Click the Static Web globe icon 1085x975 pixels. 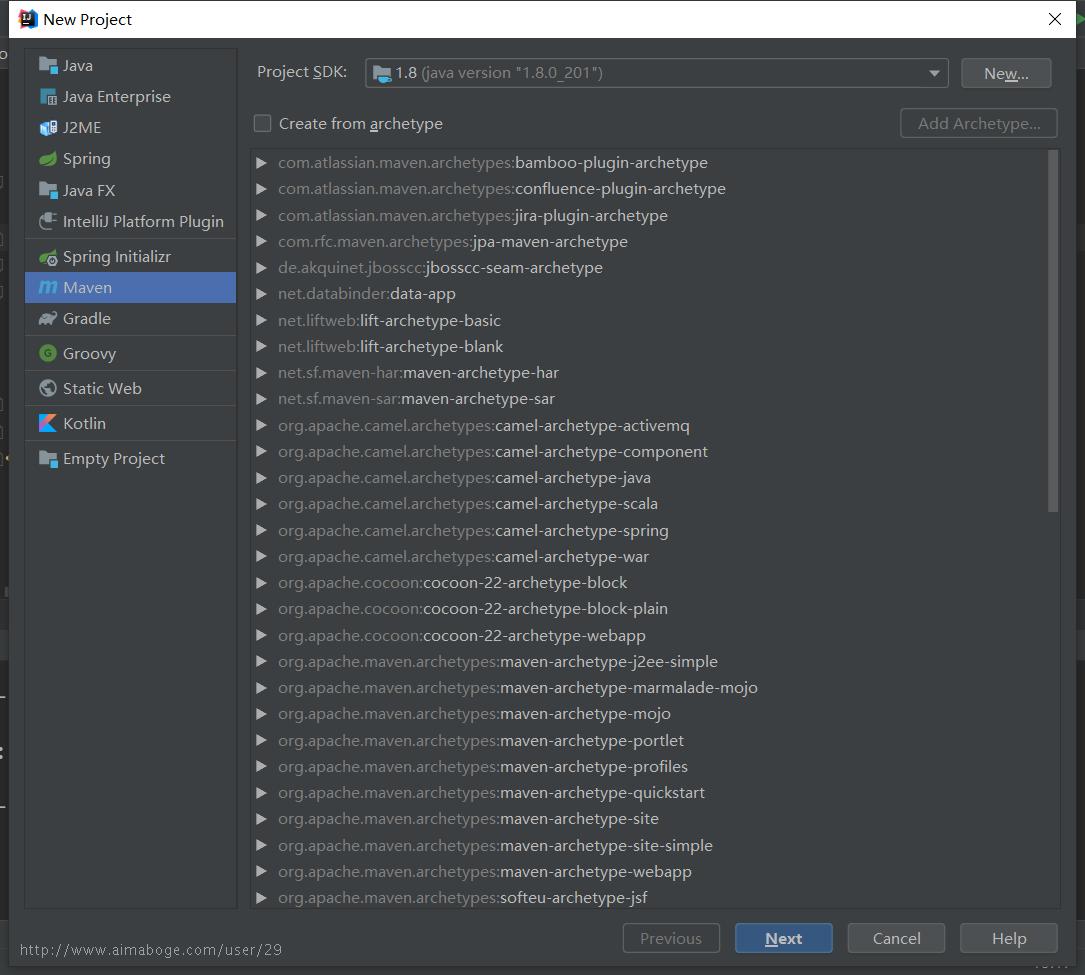tap(48, 388)
